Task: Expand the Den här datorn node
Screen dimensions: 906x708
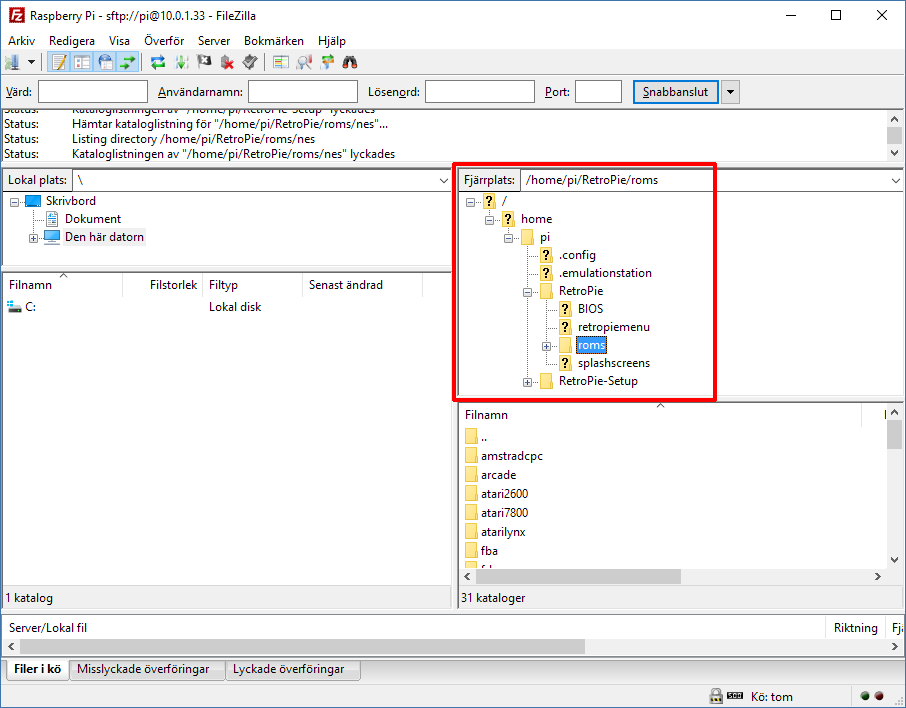Action: pyautogui.click(x=34, y=238)
